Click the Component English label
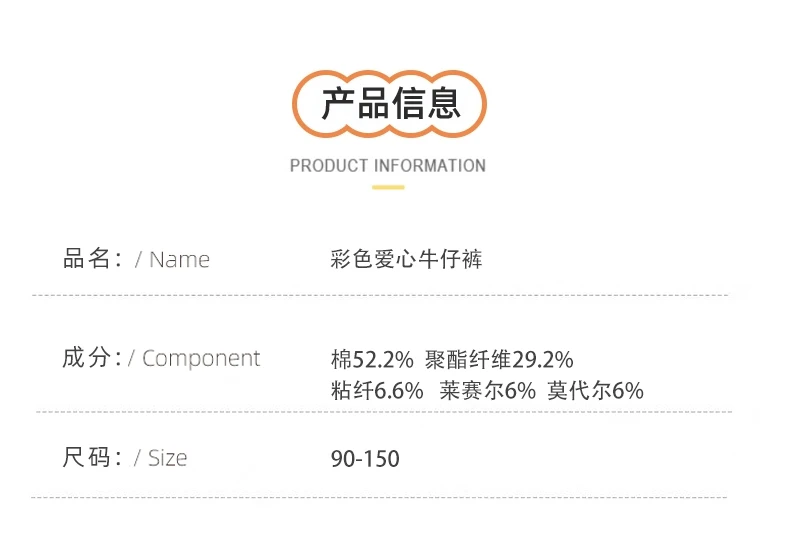The image size is (790, 544). click(201, 359)
